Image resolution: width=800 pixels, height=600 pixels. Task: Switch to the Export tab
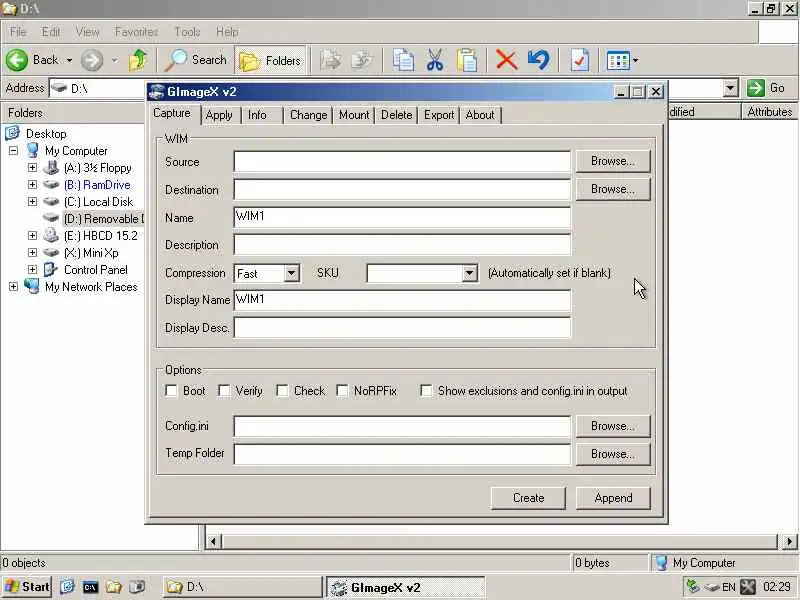[439, 115]
